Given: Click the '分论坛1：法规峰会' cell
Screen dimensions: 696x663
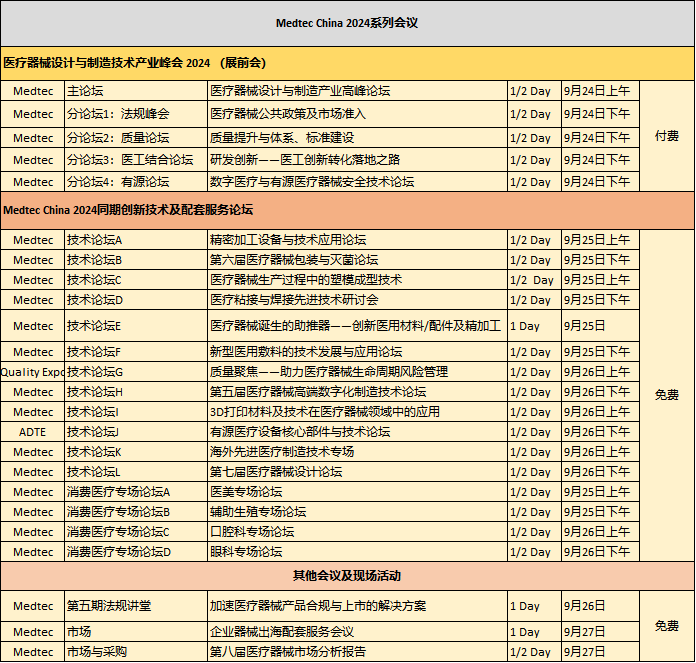Looking at the screenshot, I should point(136,114).
